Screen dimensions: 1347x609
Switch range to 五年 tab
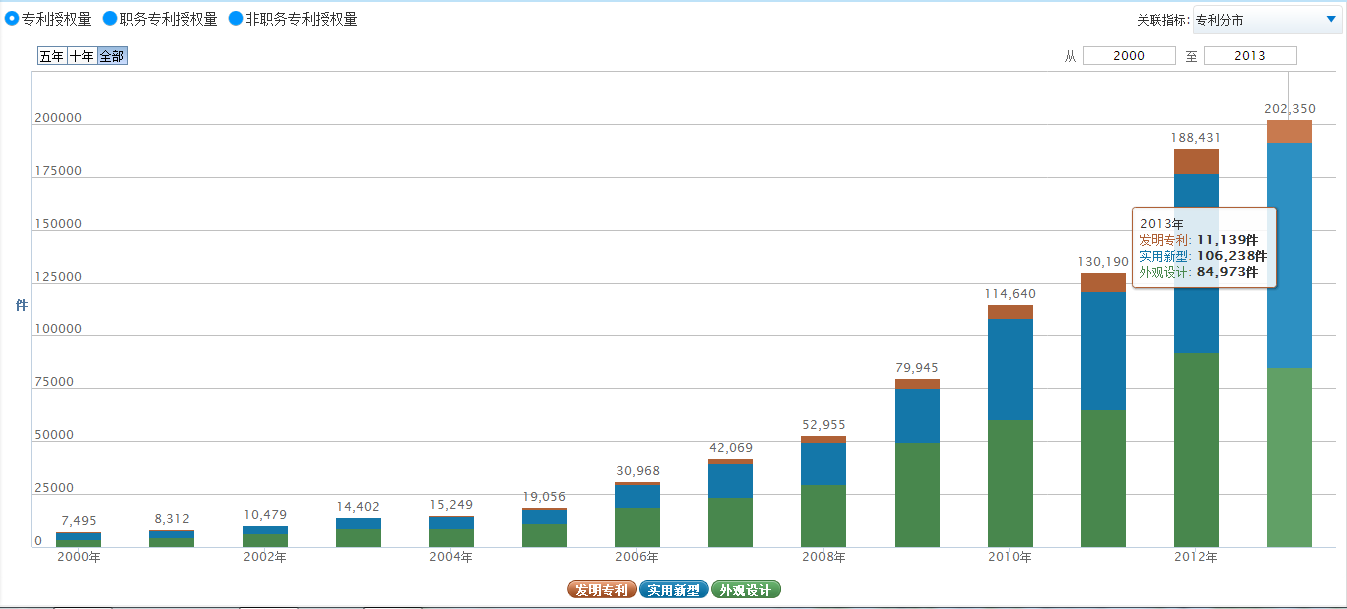coord(52,56)
